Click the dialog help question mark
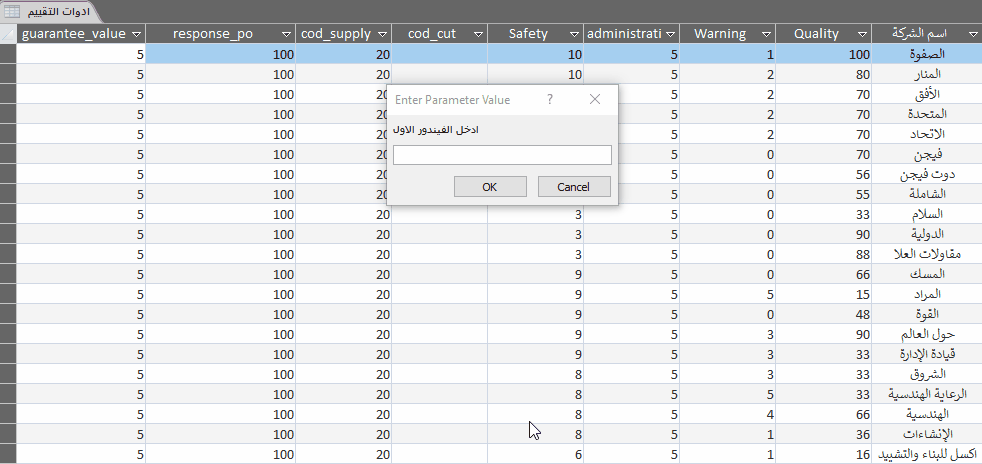 pyautogui.click(x=550, y=100)
